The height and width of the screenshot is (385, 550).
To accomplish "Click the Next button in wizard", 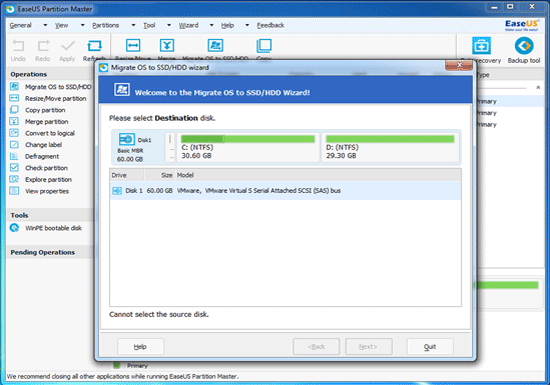I will pos(369,347).
